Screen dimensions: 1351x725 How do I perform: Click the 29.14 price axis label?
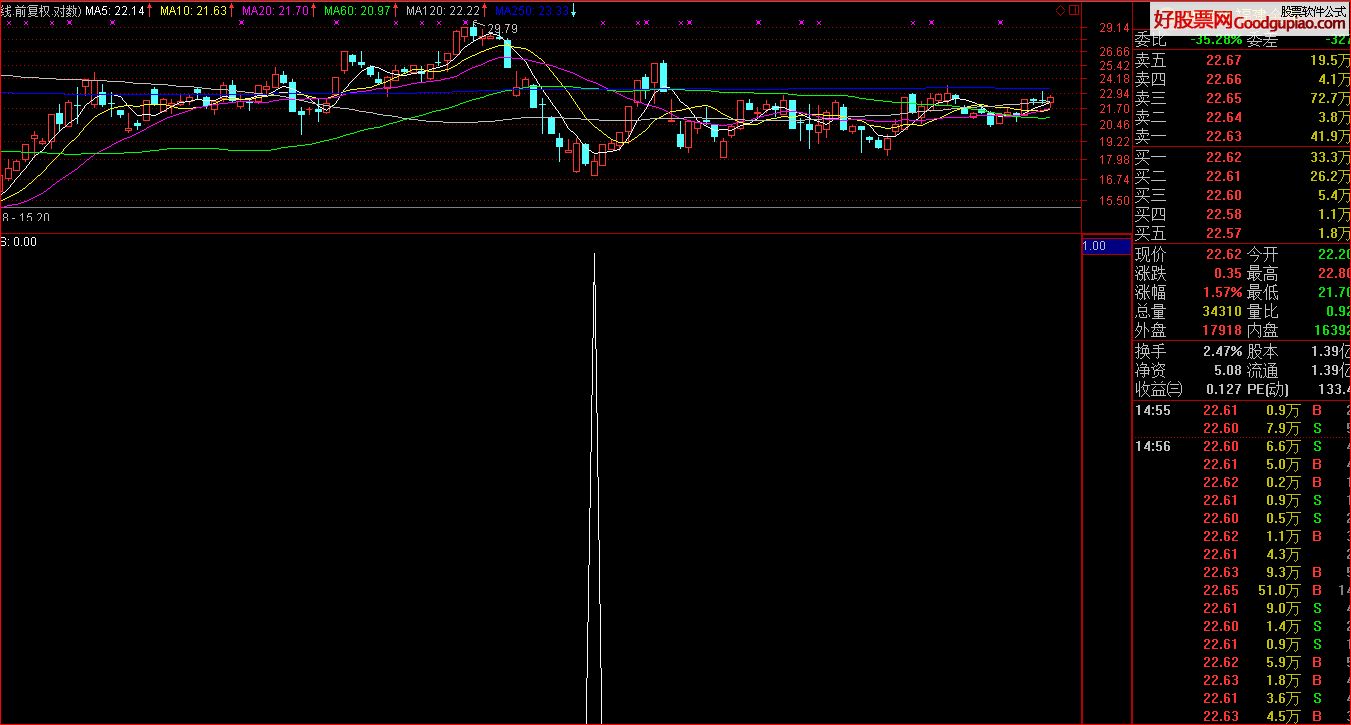[x=1113, y=28]
